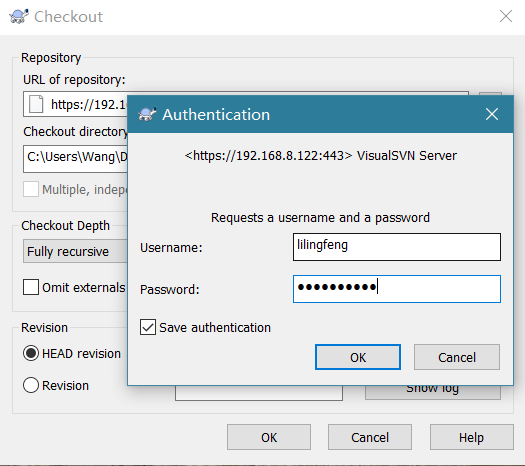
Task: Click OK in the Checkout window
Action: tap(269, 437)
